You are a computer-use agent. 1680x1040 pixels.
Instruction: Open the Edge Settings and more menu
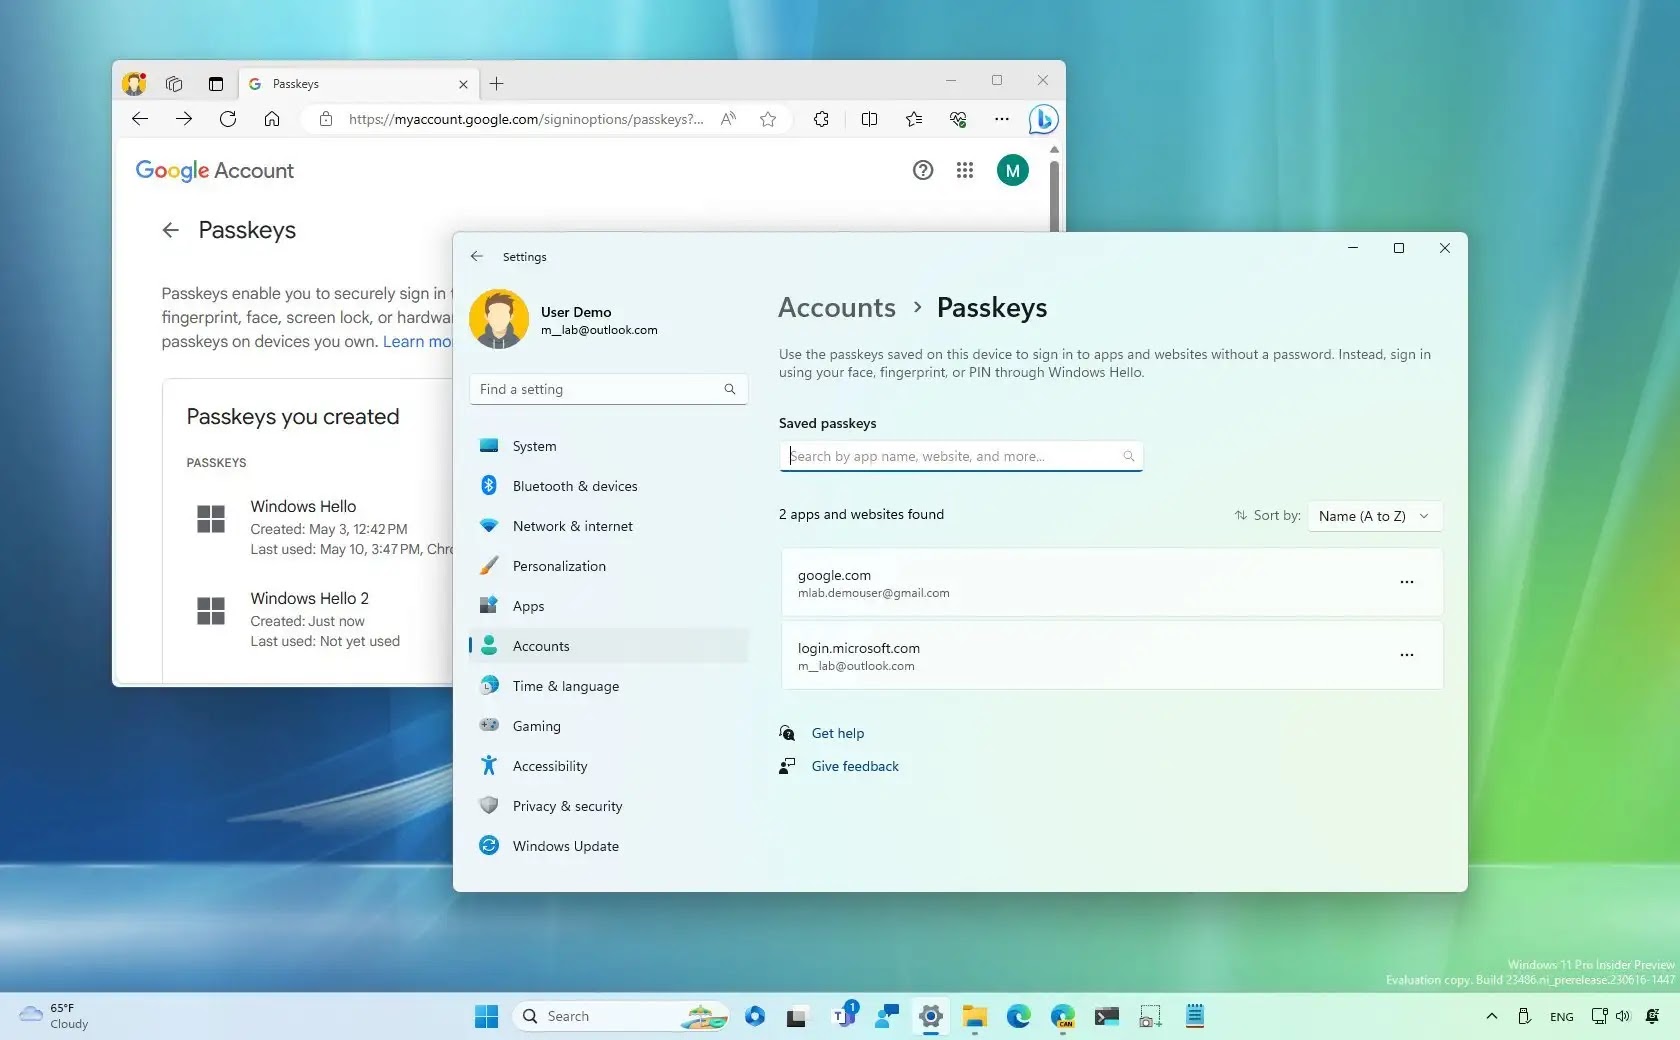[x=1001, y=119]
